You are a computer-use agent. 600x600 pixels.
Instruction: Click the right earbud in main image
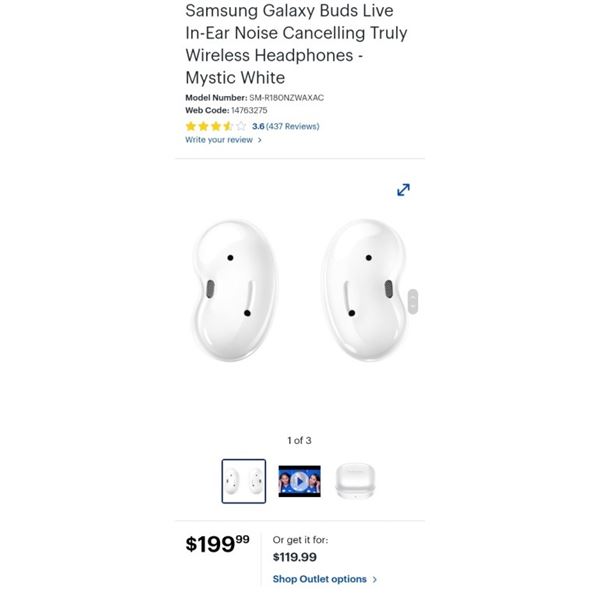coord(364,290)
